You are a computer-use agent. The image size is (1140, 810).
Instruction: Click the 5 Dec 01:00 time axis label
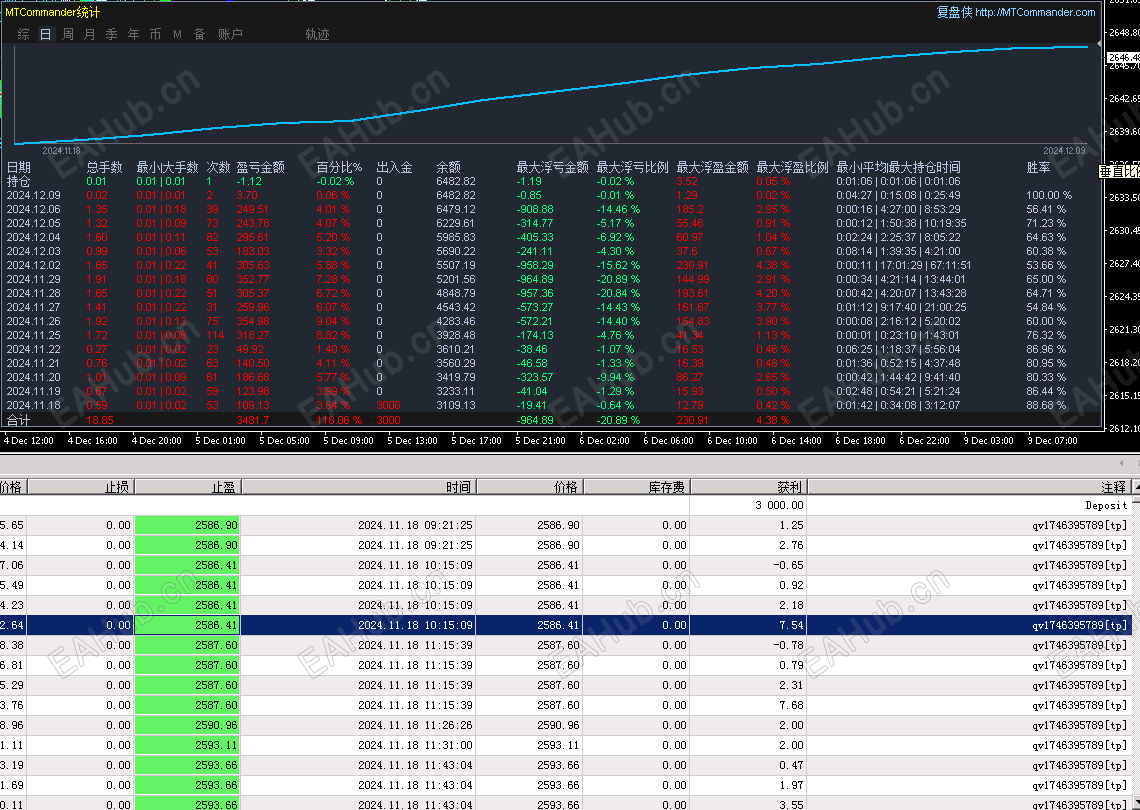220,441
